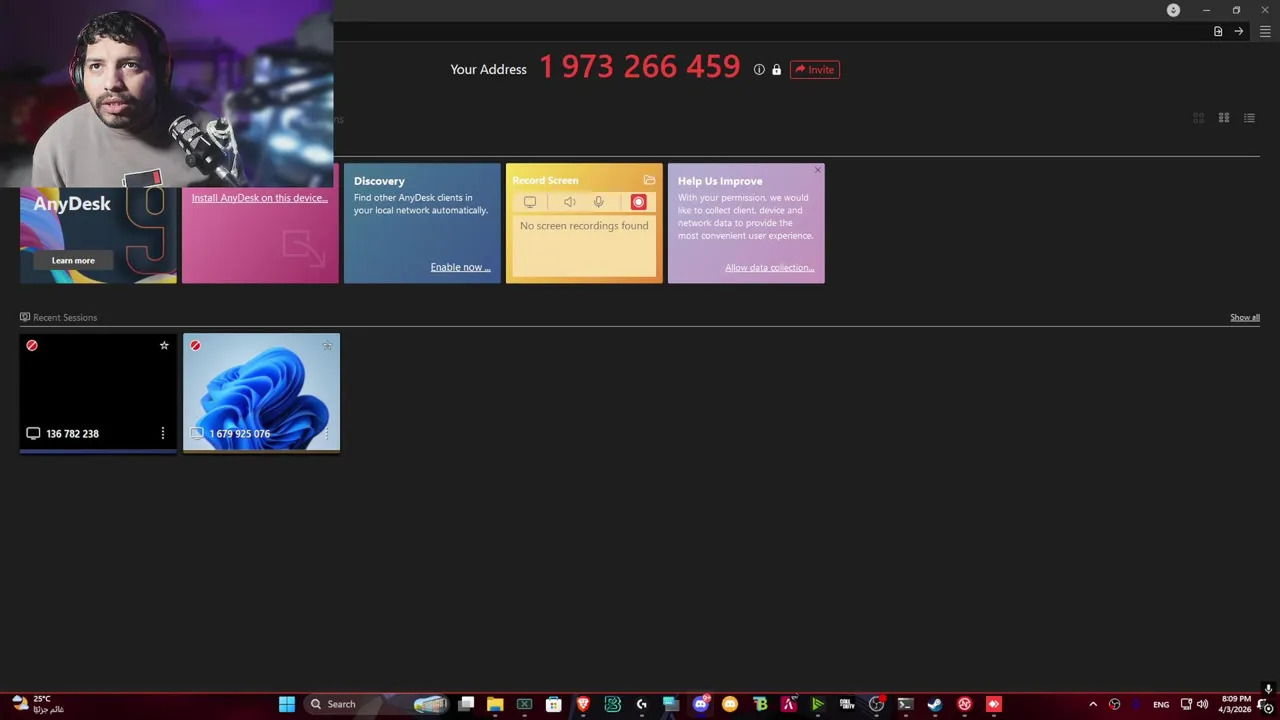Open the volume control in system tray
The width and height of the screenshot is (1280, 720).
(1202, 704)
